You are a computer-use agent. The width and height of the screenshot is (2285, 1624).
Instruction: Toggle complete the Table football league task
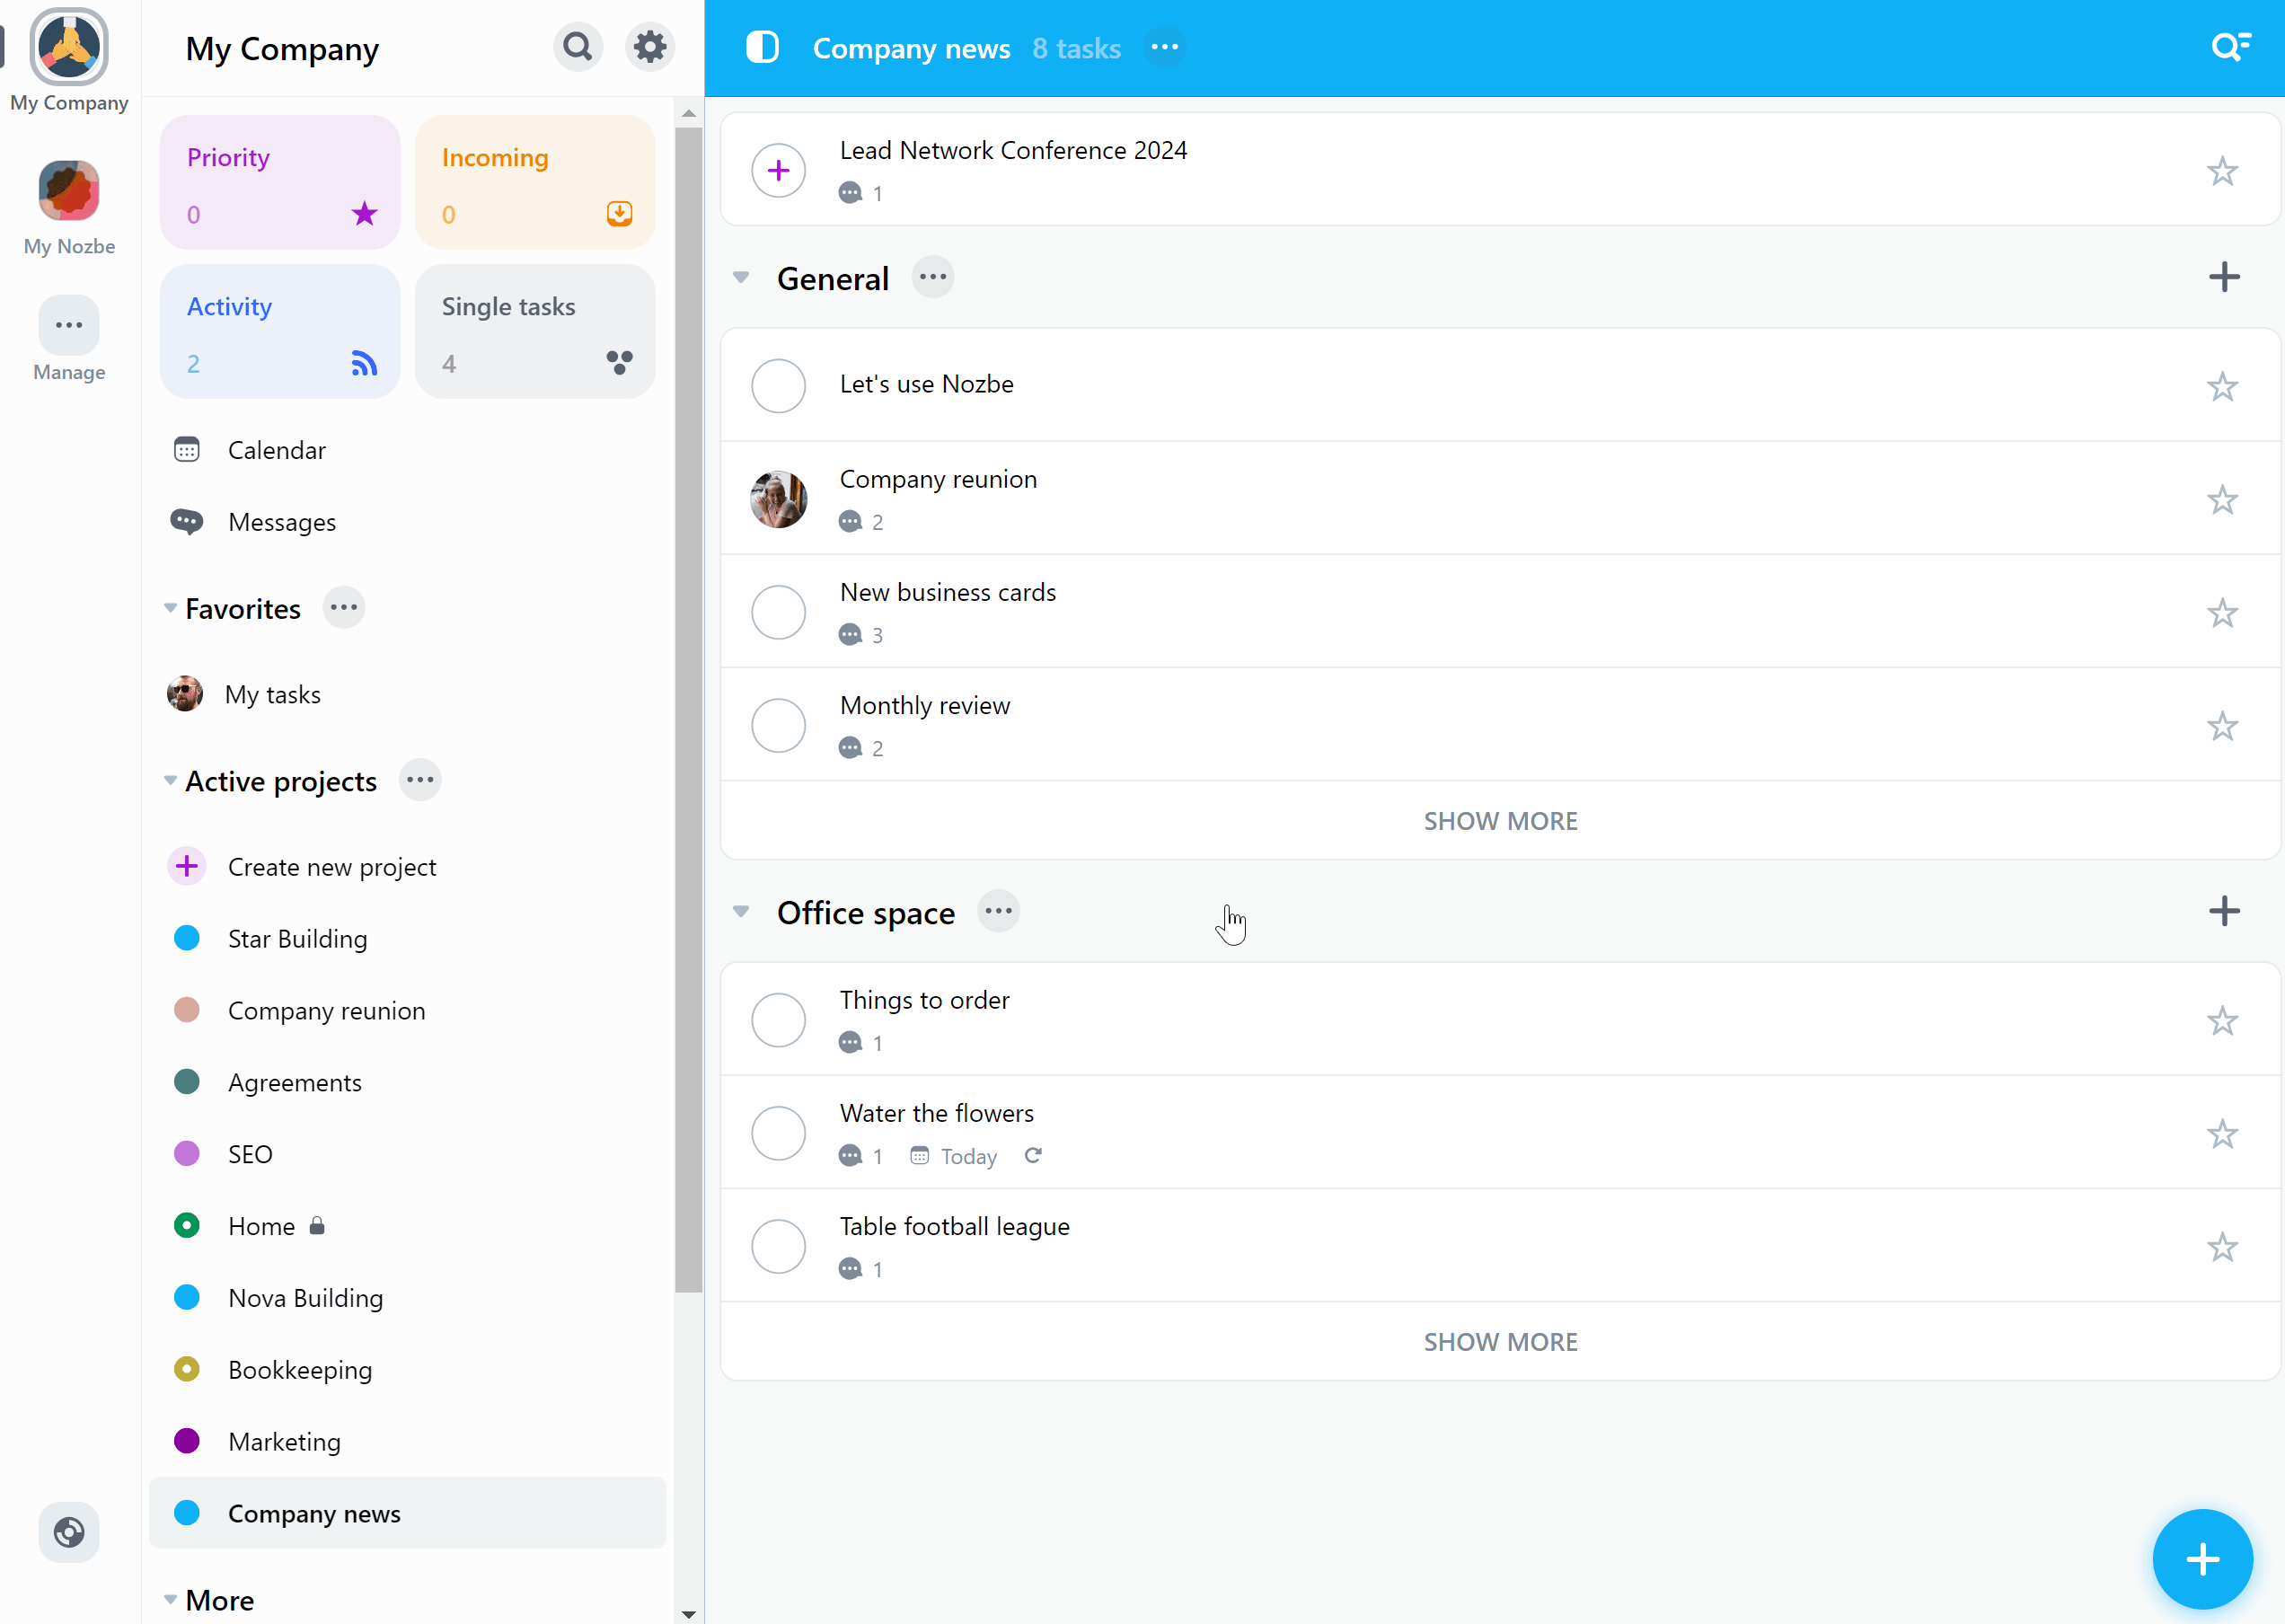[x=779, y=1246]
